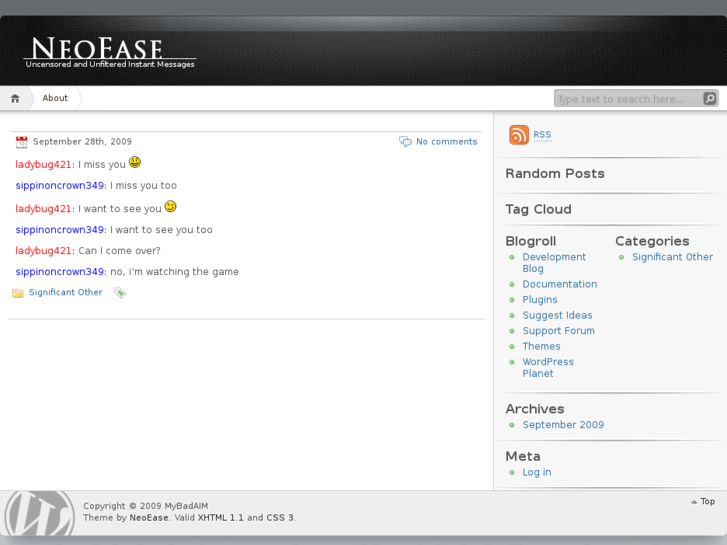Open the Support Forum link
Screen dimensions: 727x545
click(x=558, y=331)
